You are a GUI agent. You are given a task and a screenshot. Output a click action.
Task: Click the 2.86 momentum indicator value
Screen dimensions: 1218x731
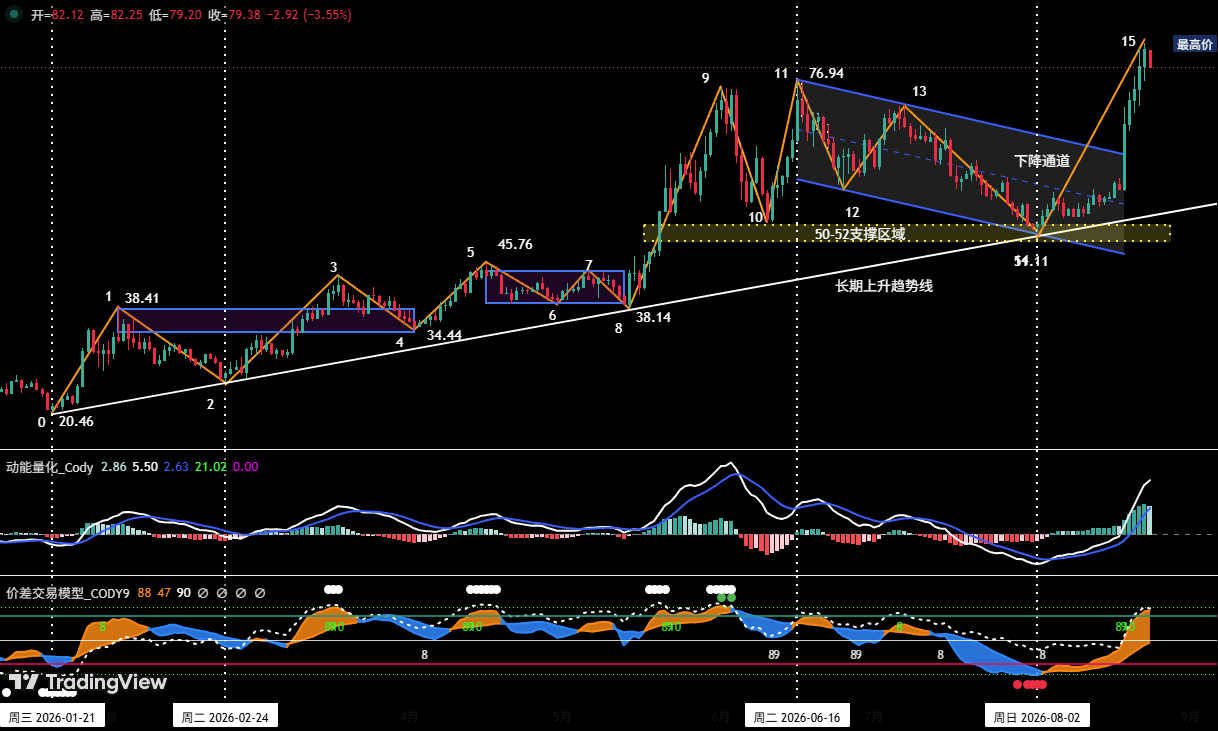[x=114, y=467]
